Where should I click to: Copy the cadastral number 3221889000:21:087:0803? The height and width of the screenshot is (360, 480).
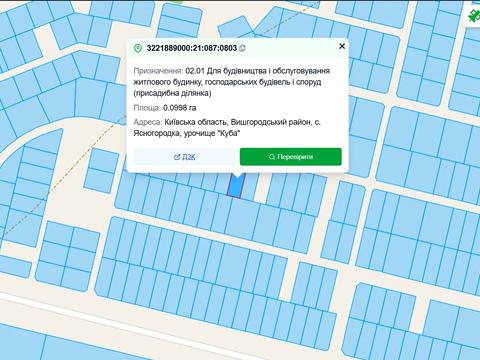click(242, 48)
